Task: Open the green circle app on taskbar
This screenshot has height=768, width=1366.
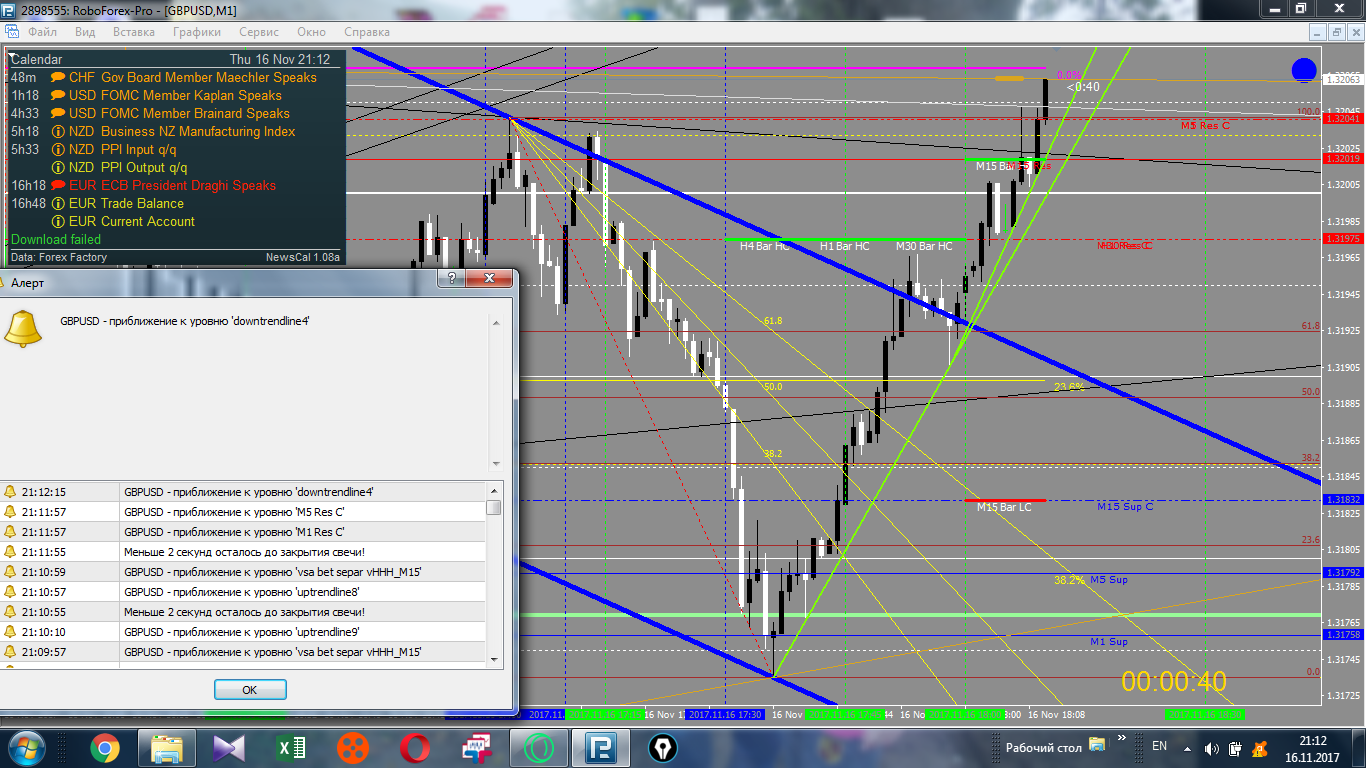Action: (x=539, y=747)
